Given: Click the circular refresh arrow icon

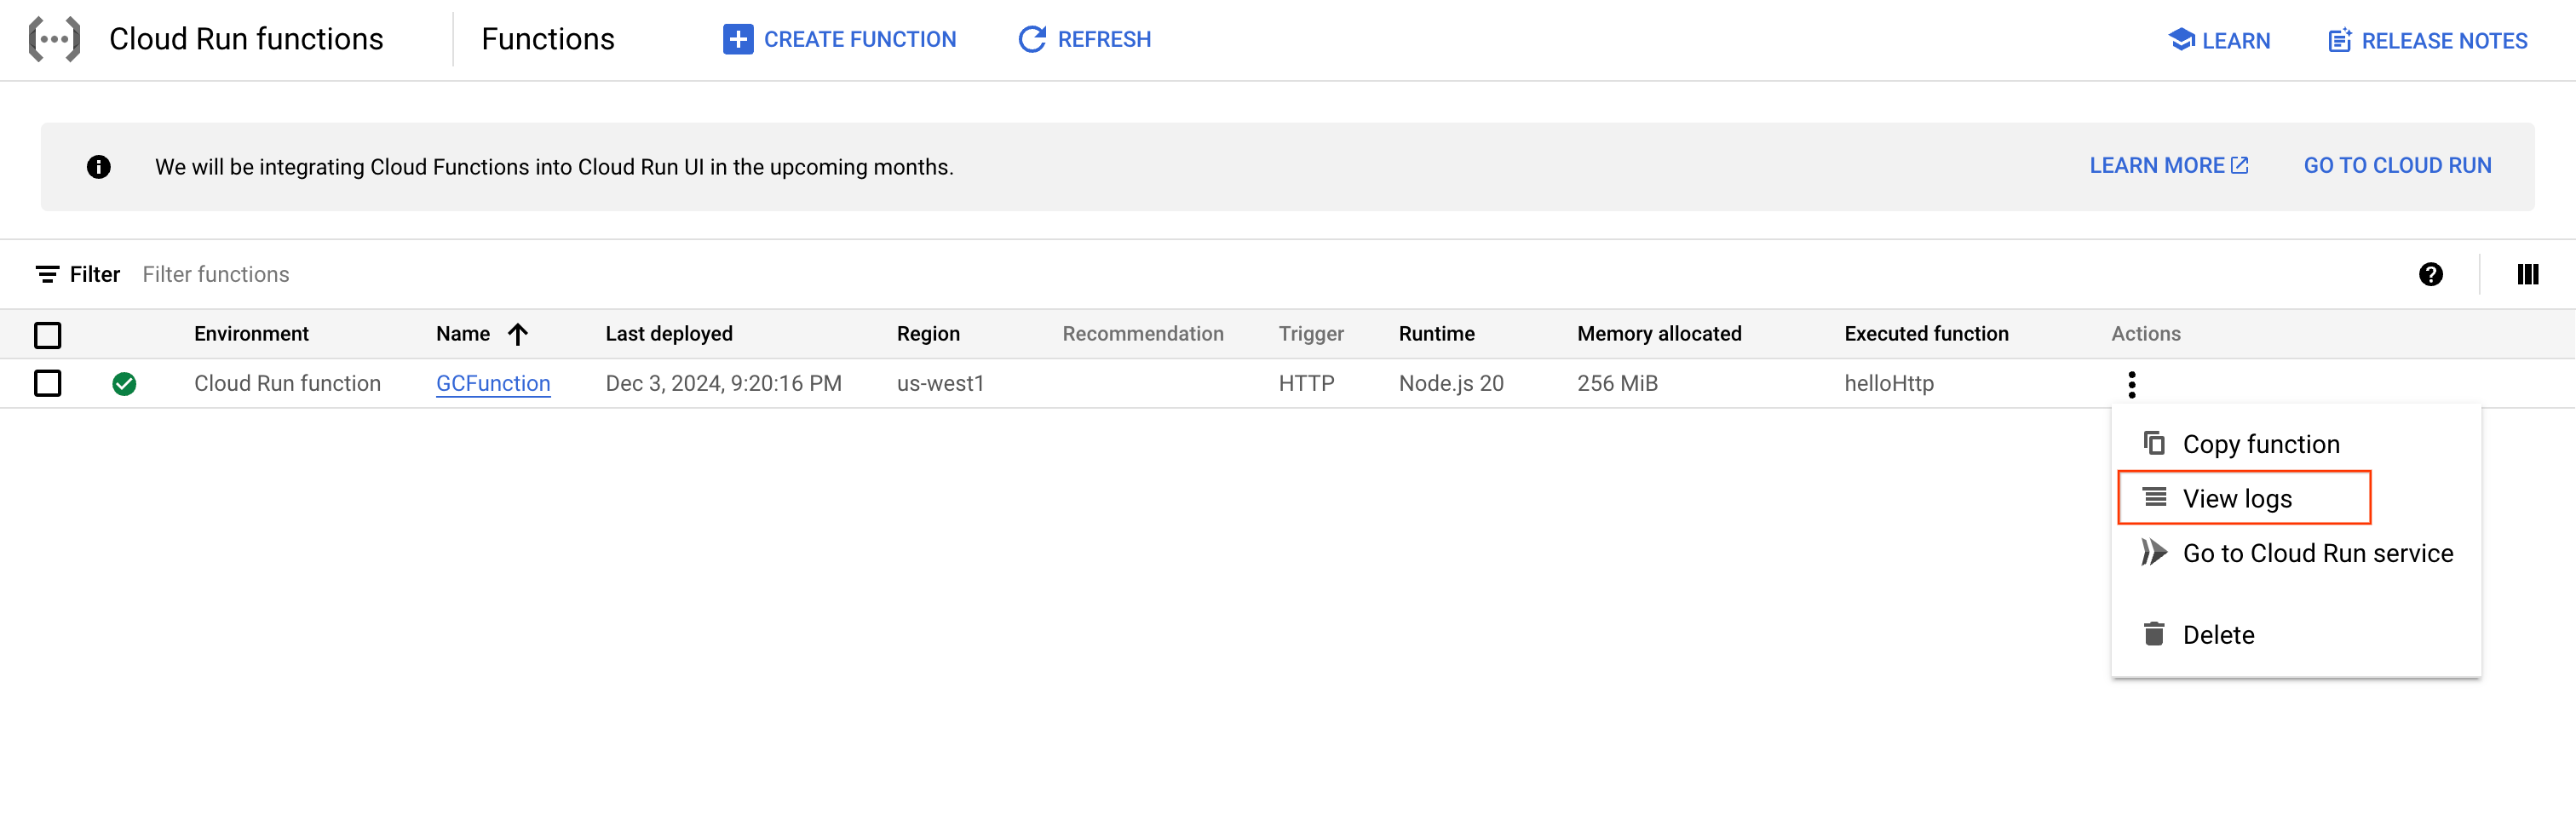Looking at the screenshot, I should coord(1032,40).
